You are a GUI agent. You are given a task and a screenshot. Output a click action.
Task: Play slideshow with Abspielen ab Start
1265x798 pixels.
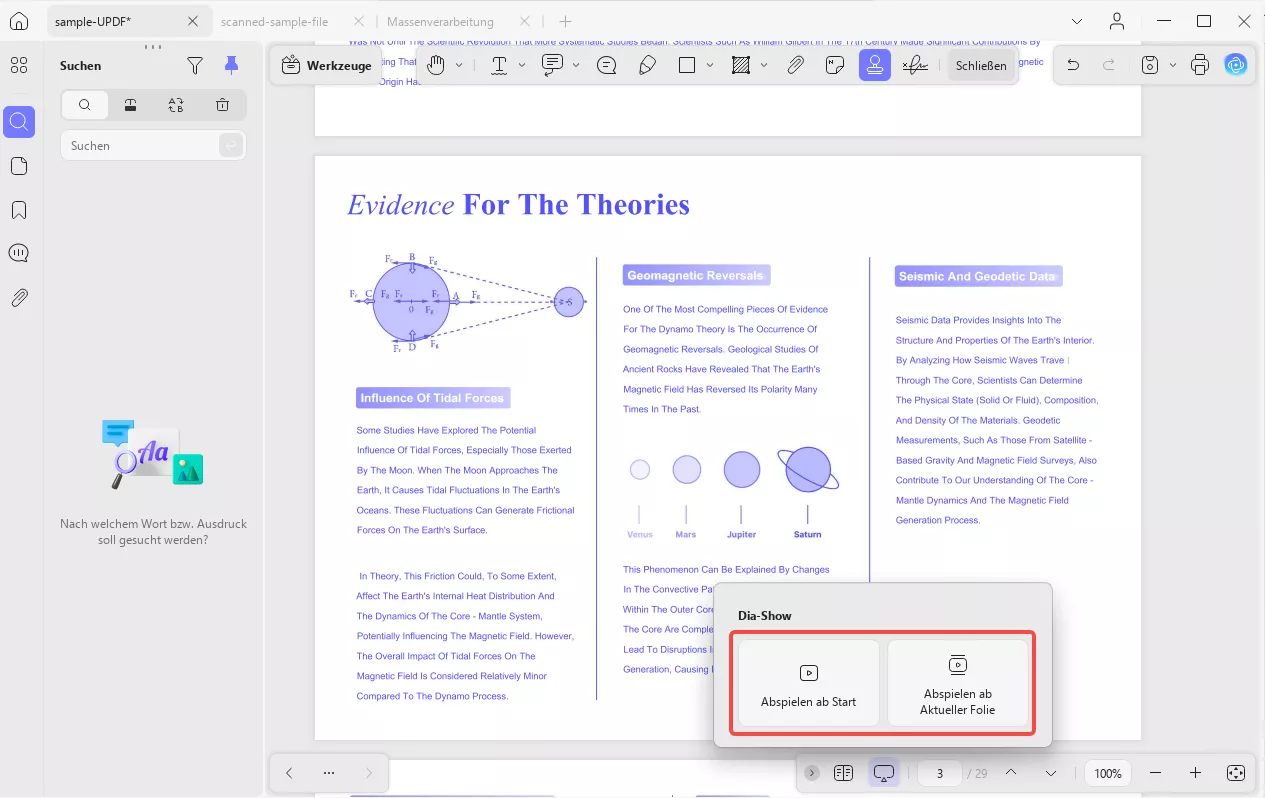click(x=808, y=683)
